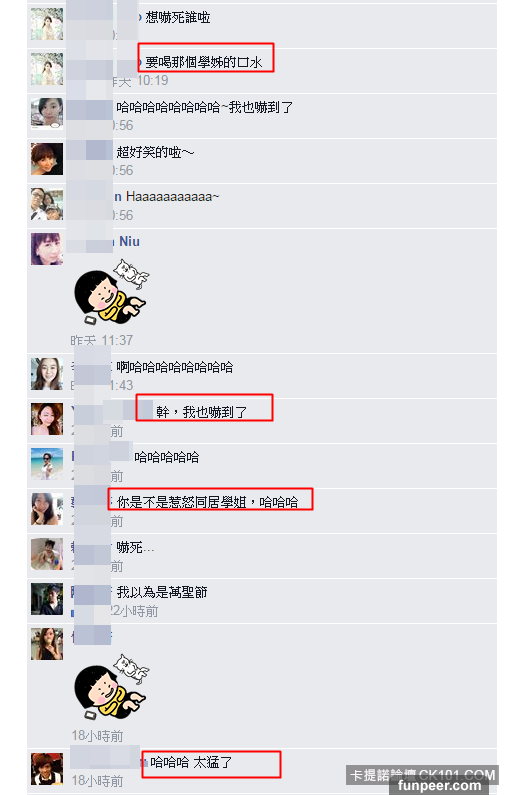Click avatar beside 你是不是惹怒同居學姐 comment

(47, 509)
